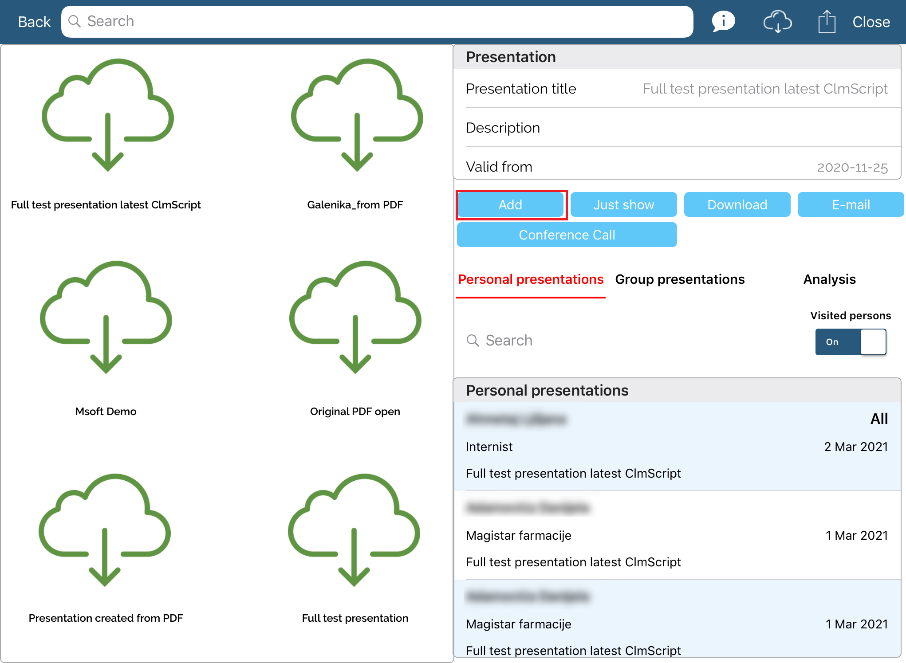906x663 pixels.
Task: Click the cloud download icon in top bar
Action: (777, 22)
